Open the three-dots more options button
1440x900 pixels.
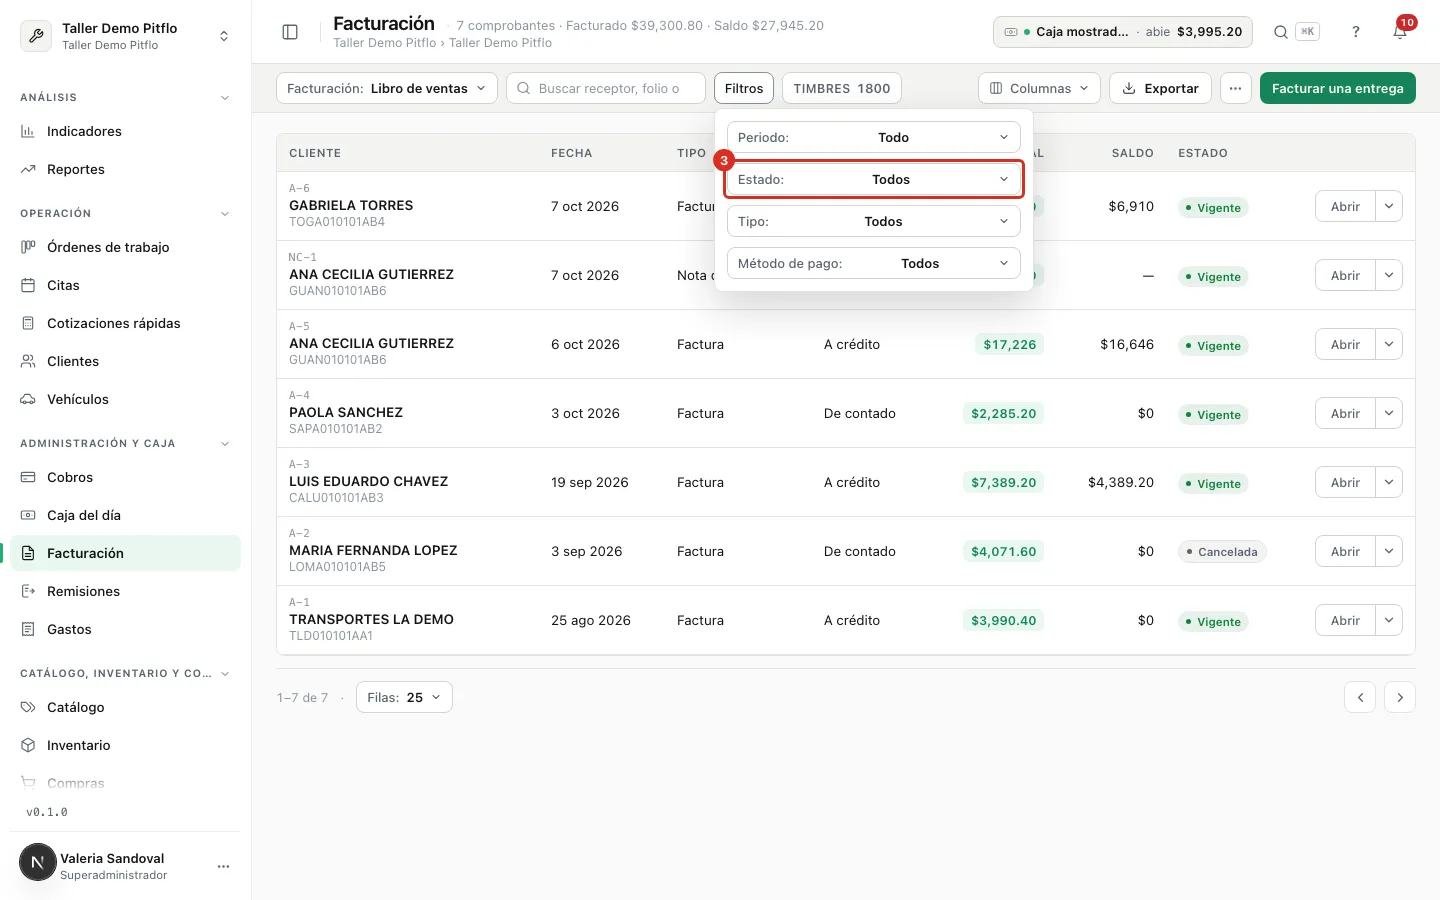coord(1236,88)
